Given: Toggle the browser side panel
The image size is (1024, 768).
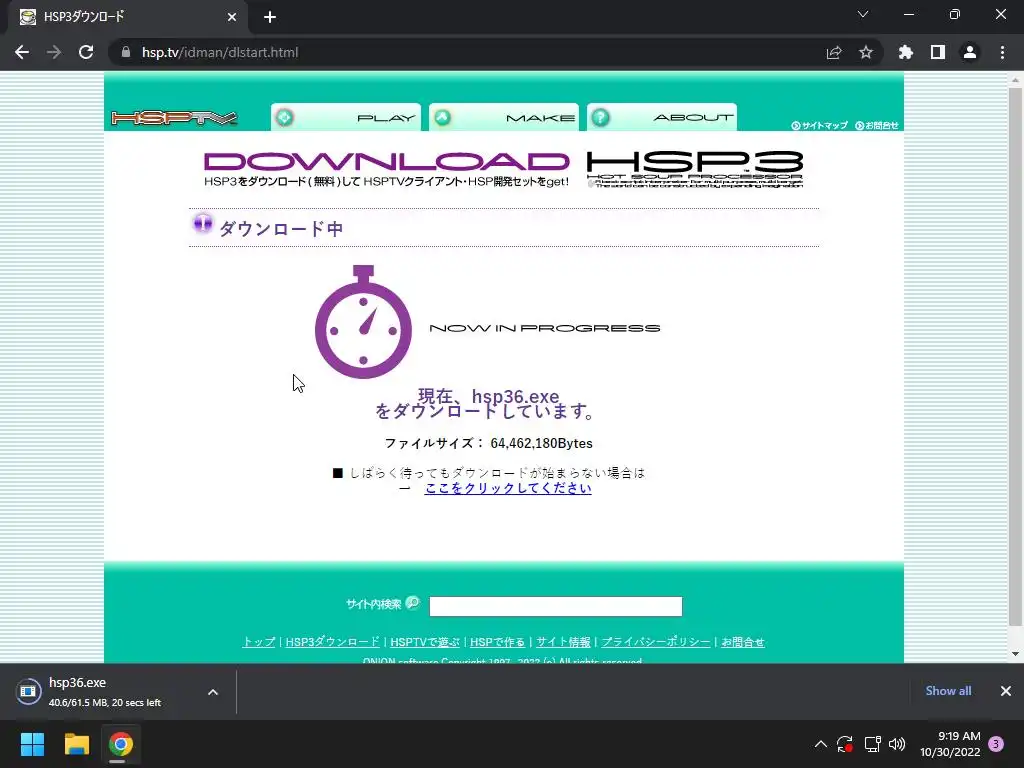Looking at the screenshot, I should tap(938, 52).
